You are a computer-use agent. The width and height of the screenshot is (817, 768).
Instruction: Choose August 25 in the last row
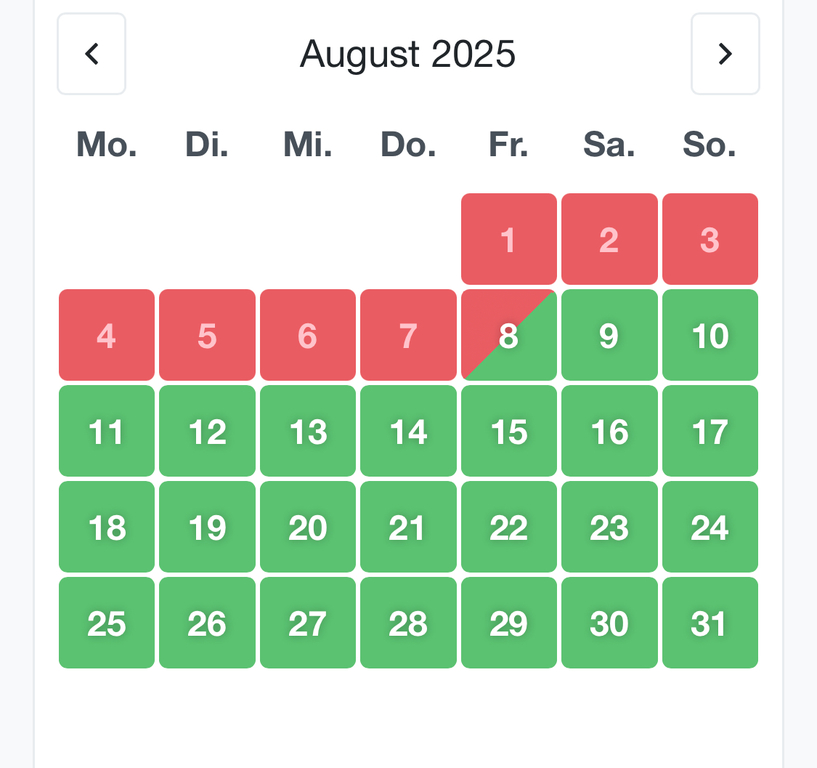pos(107,623)
